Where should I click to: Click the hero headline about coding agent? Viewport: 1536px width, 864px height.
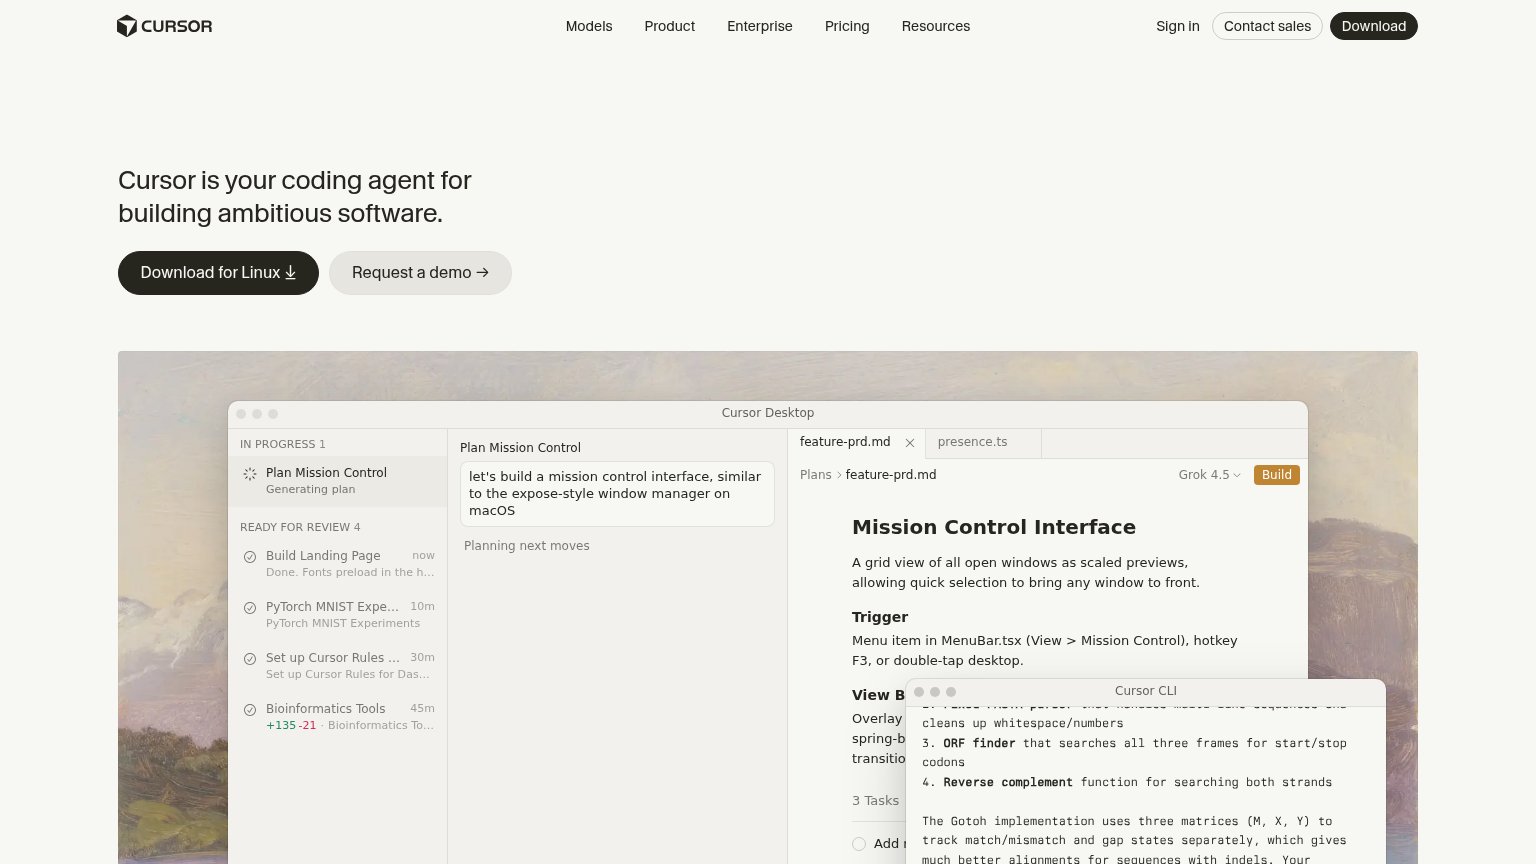click(295, 197)
